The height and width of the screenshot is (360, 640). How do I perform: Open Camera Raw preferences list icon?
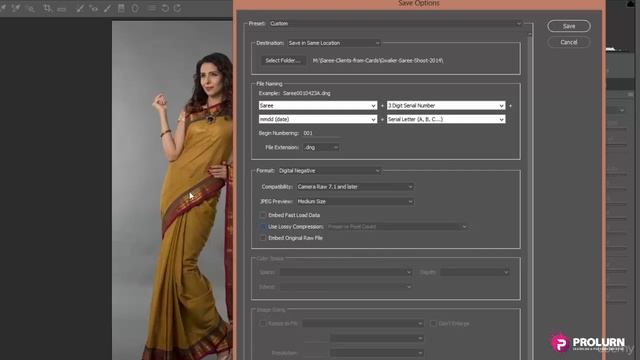[x=151, y=8]
